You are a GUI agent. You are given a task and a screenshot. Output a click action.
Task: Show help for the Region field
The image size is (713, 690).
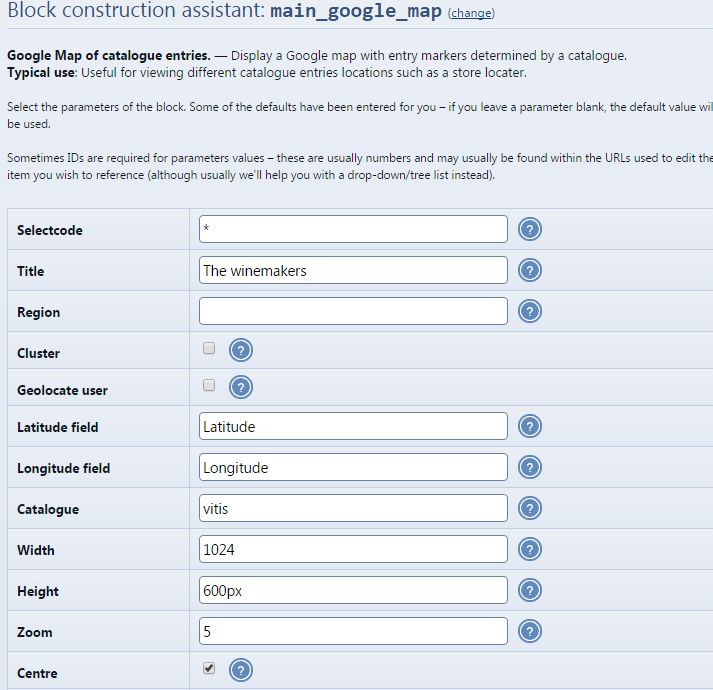pyautogui.click(x=530, y=312)
